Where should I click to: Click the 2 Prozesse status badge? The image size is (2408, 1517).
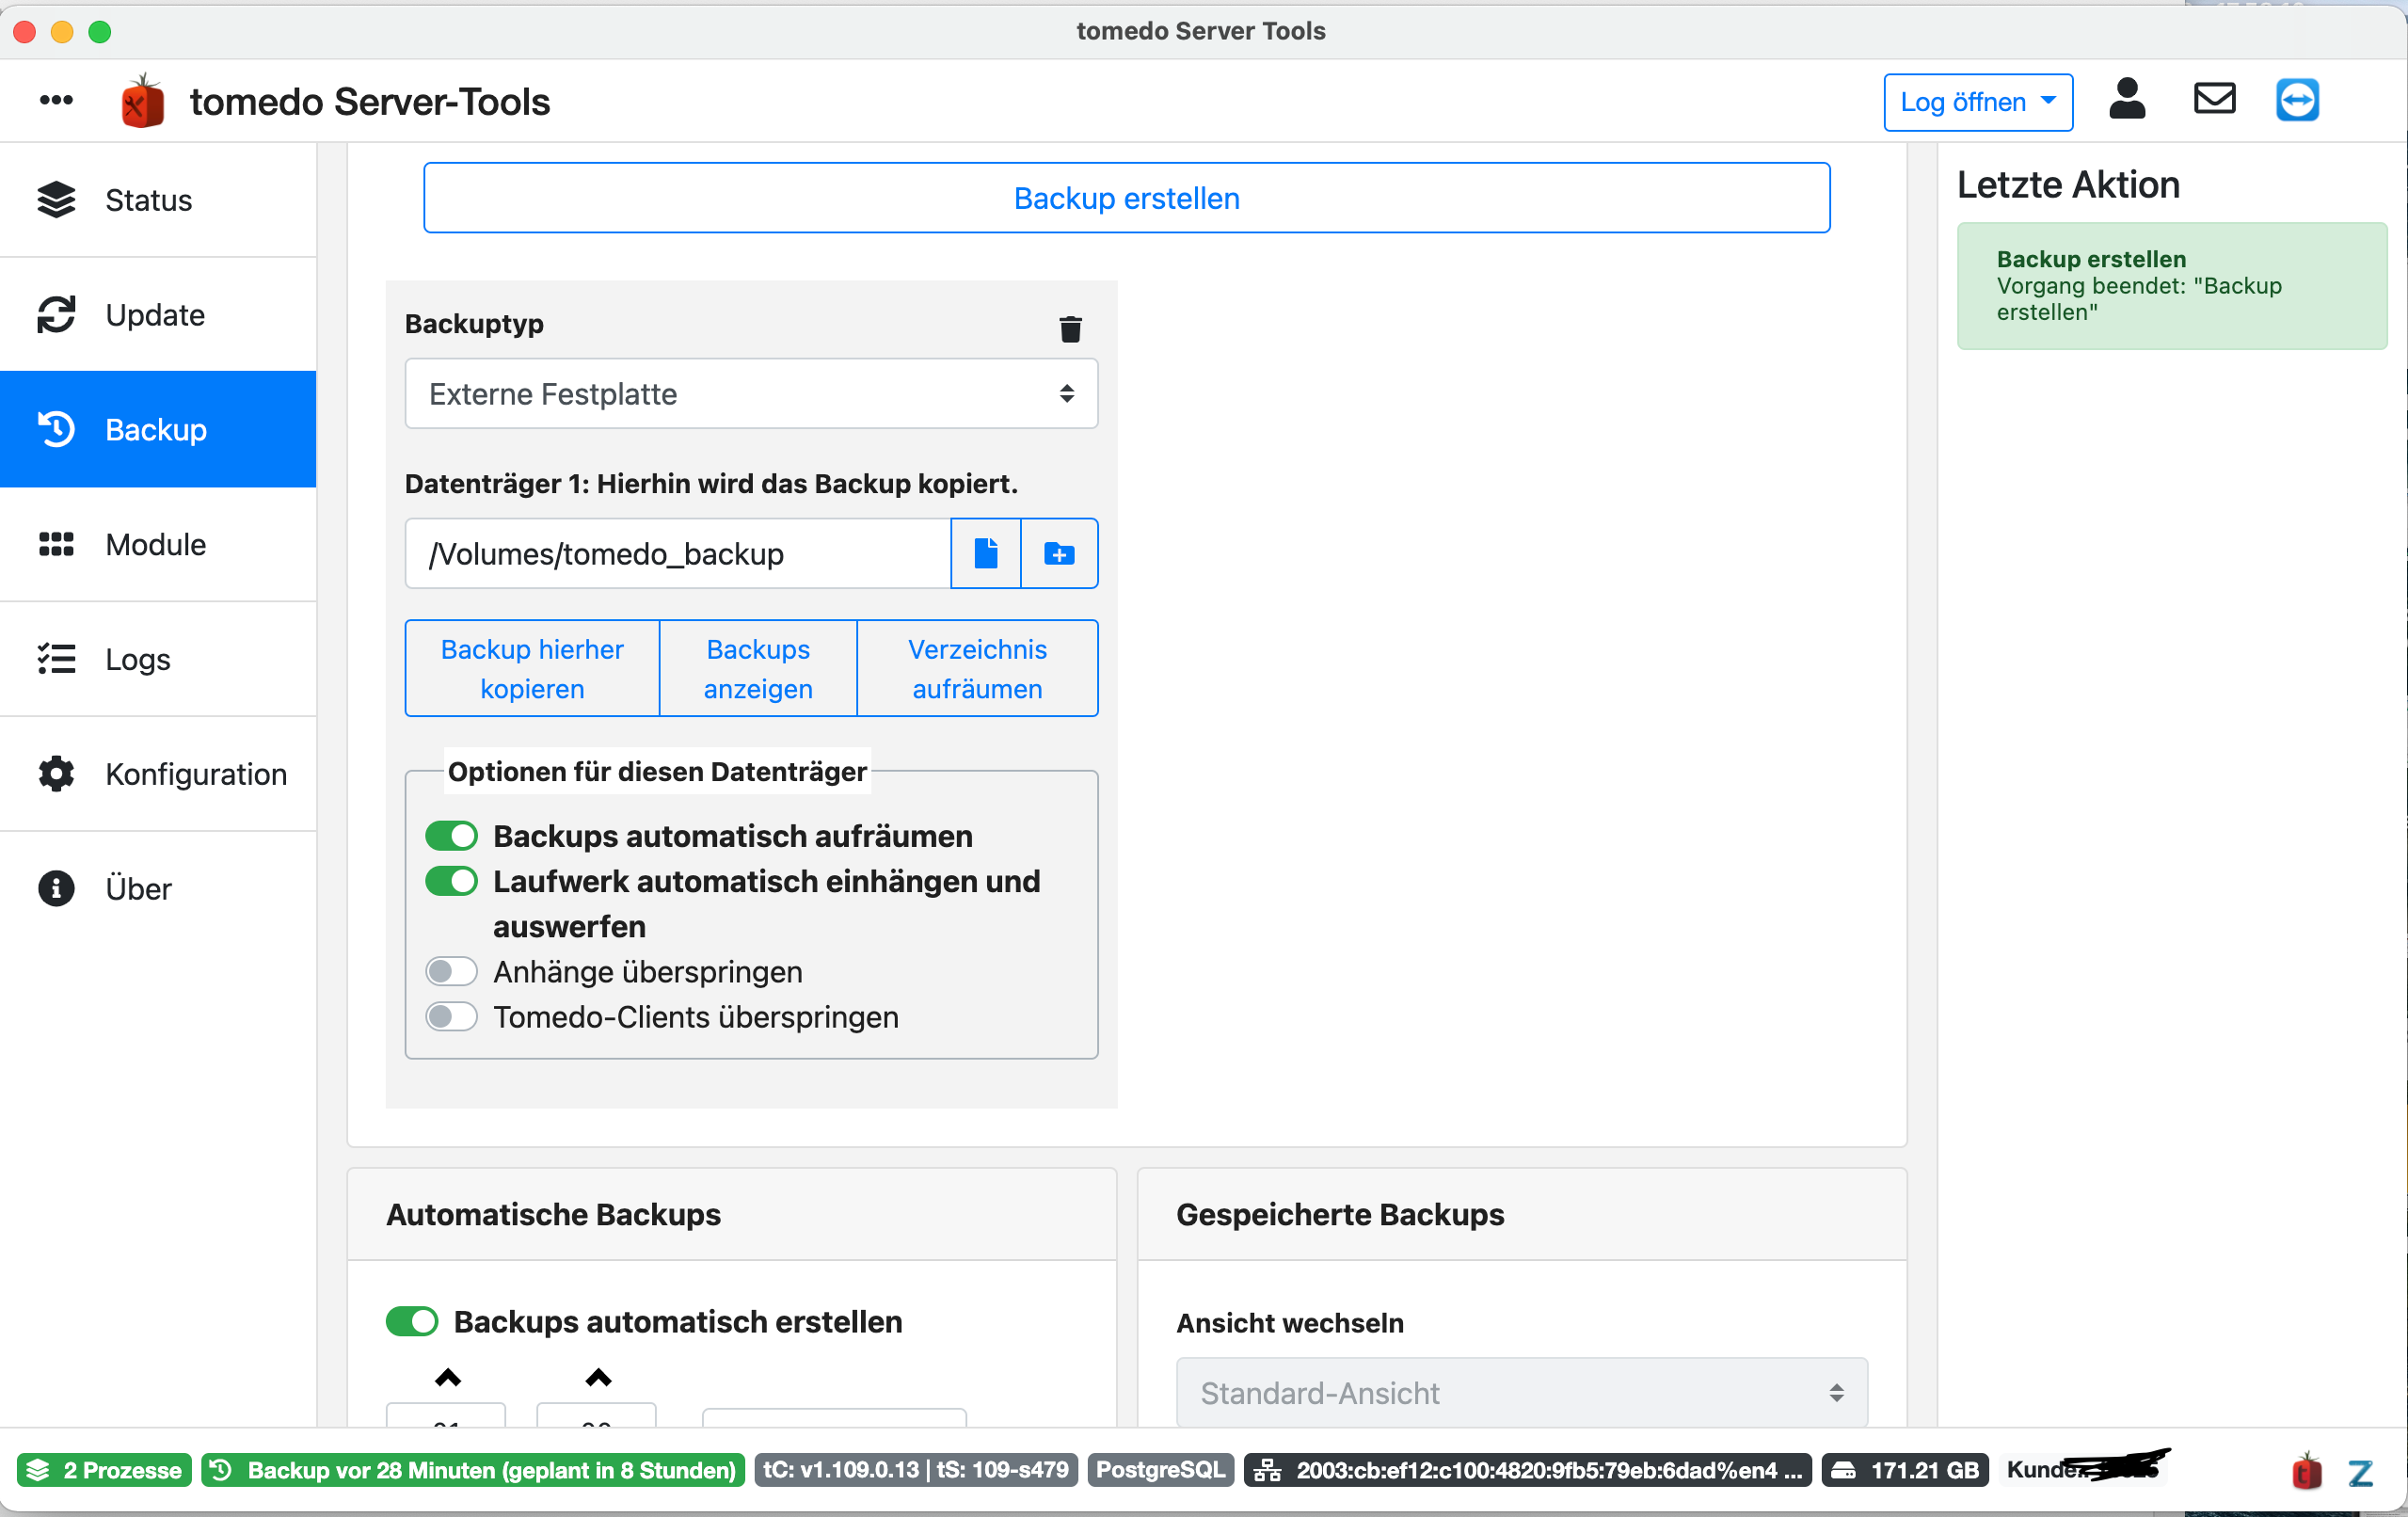(x=104, y=1471)
